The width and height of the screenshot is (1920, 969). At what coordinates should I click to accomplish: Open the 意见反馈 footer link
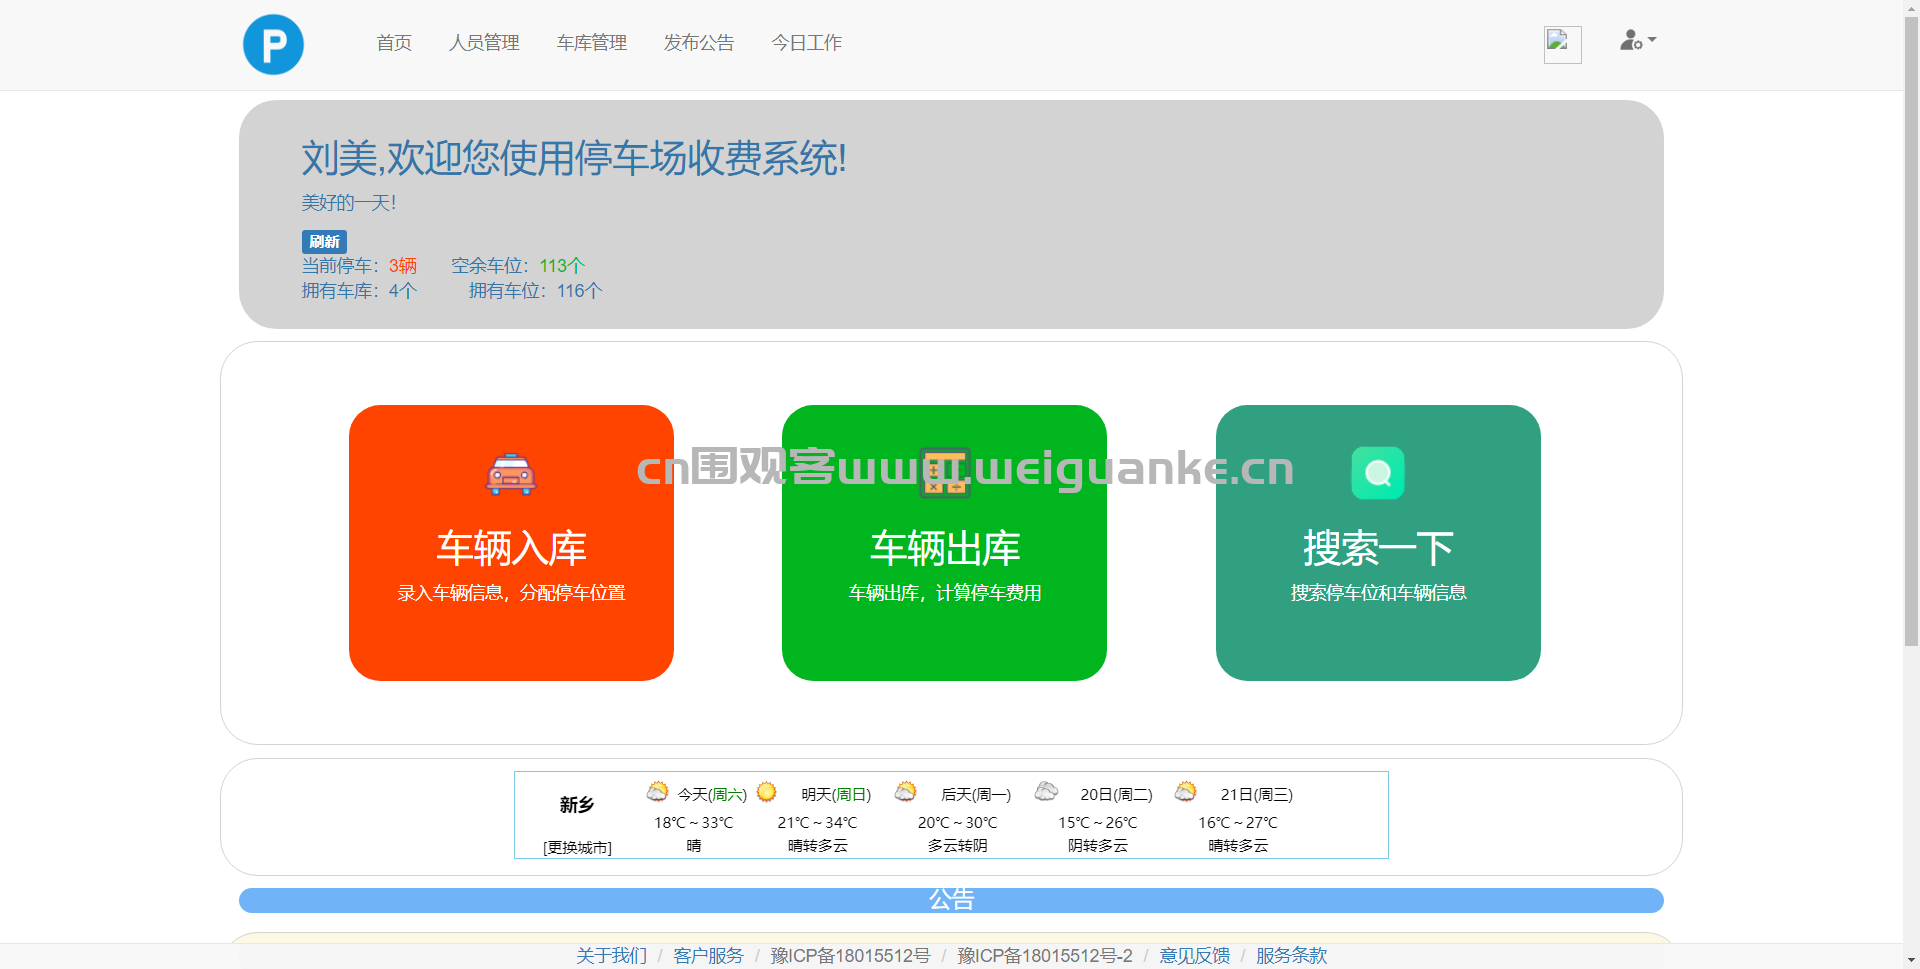click(x=1195, y=956)
